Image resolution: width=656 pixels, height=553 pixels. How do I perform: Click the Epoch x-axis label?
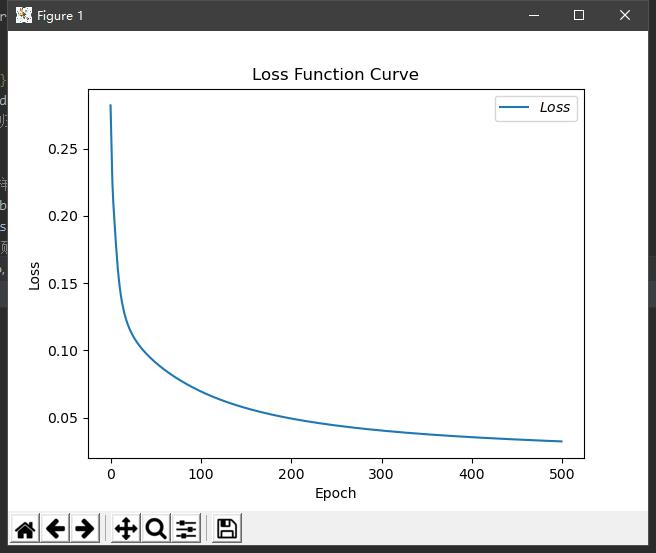click(x=336, y=493)
